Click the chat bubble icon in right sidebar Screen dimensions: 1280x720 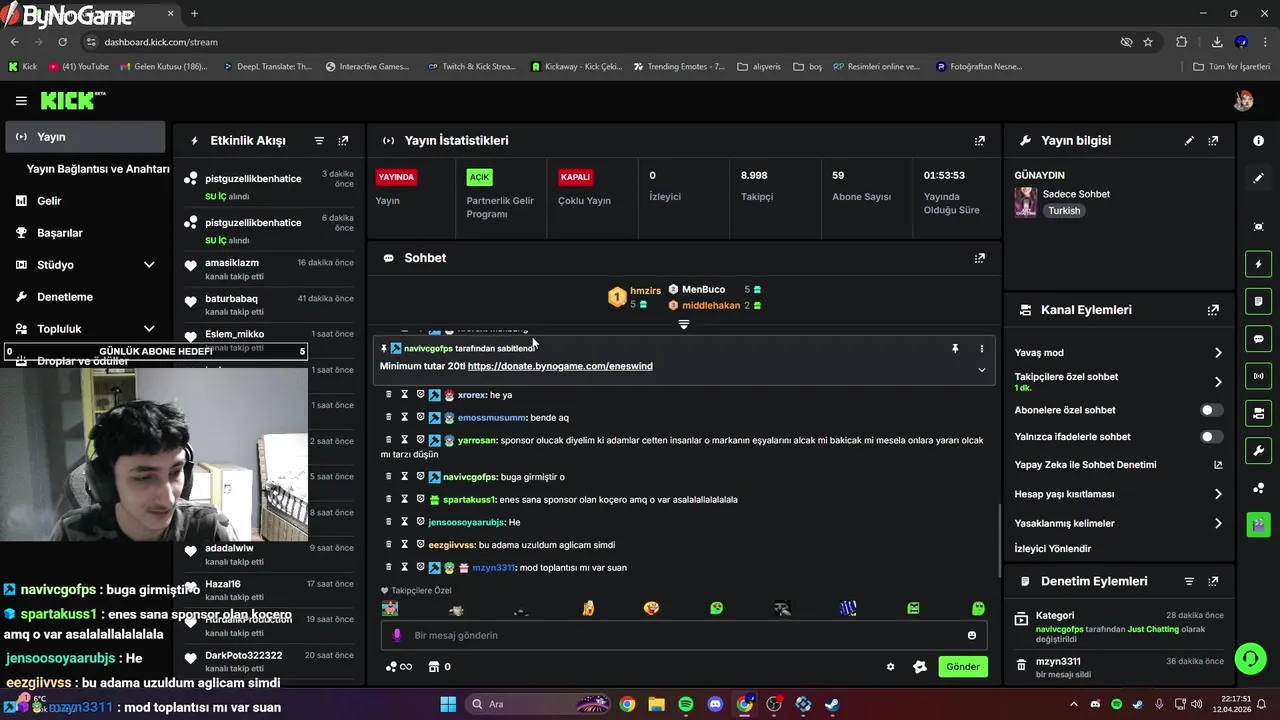pos(1258,339)
